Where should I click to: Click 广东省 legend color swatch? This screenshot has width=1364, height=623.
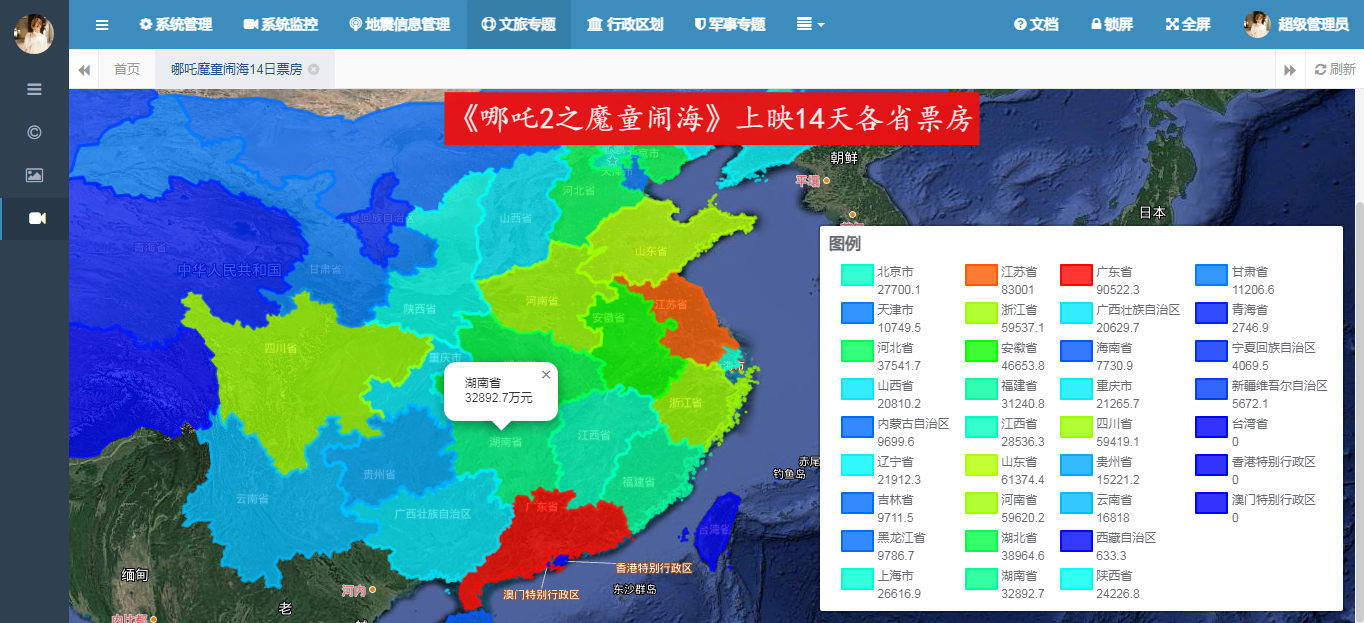coord(1076,275)
